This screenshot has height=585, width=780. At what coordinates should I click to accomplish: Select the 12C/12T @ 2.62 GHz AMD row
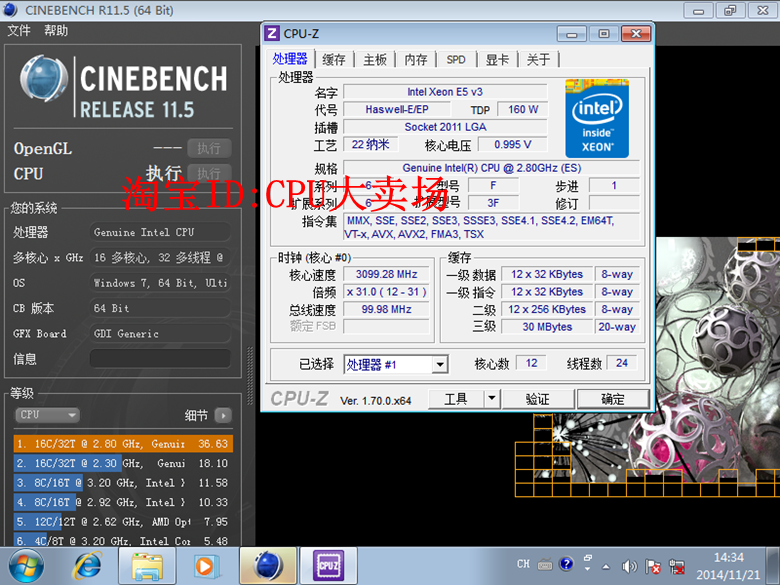123,522
